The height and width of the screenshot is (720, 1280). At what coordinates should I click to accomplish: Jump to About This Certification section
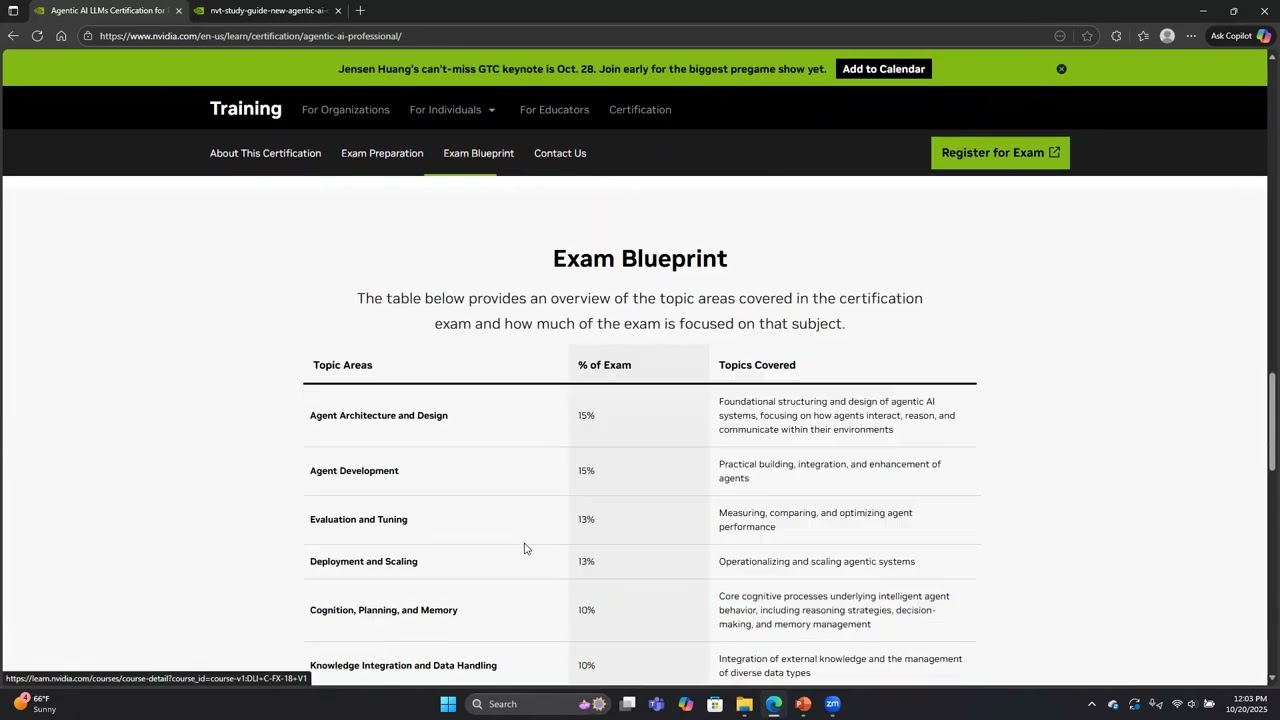click(265, 153)
